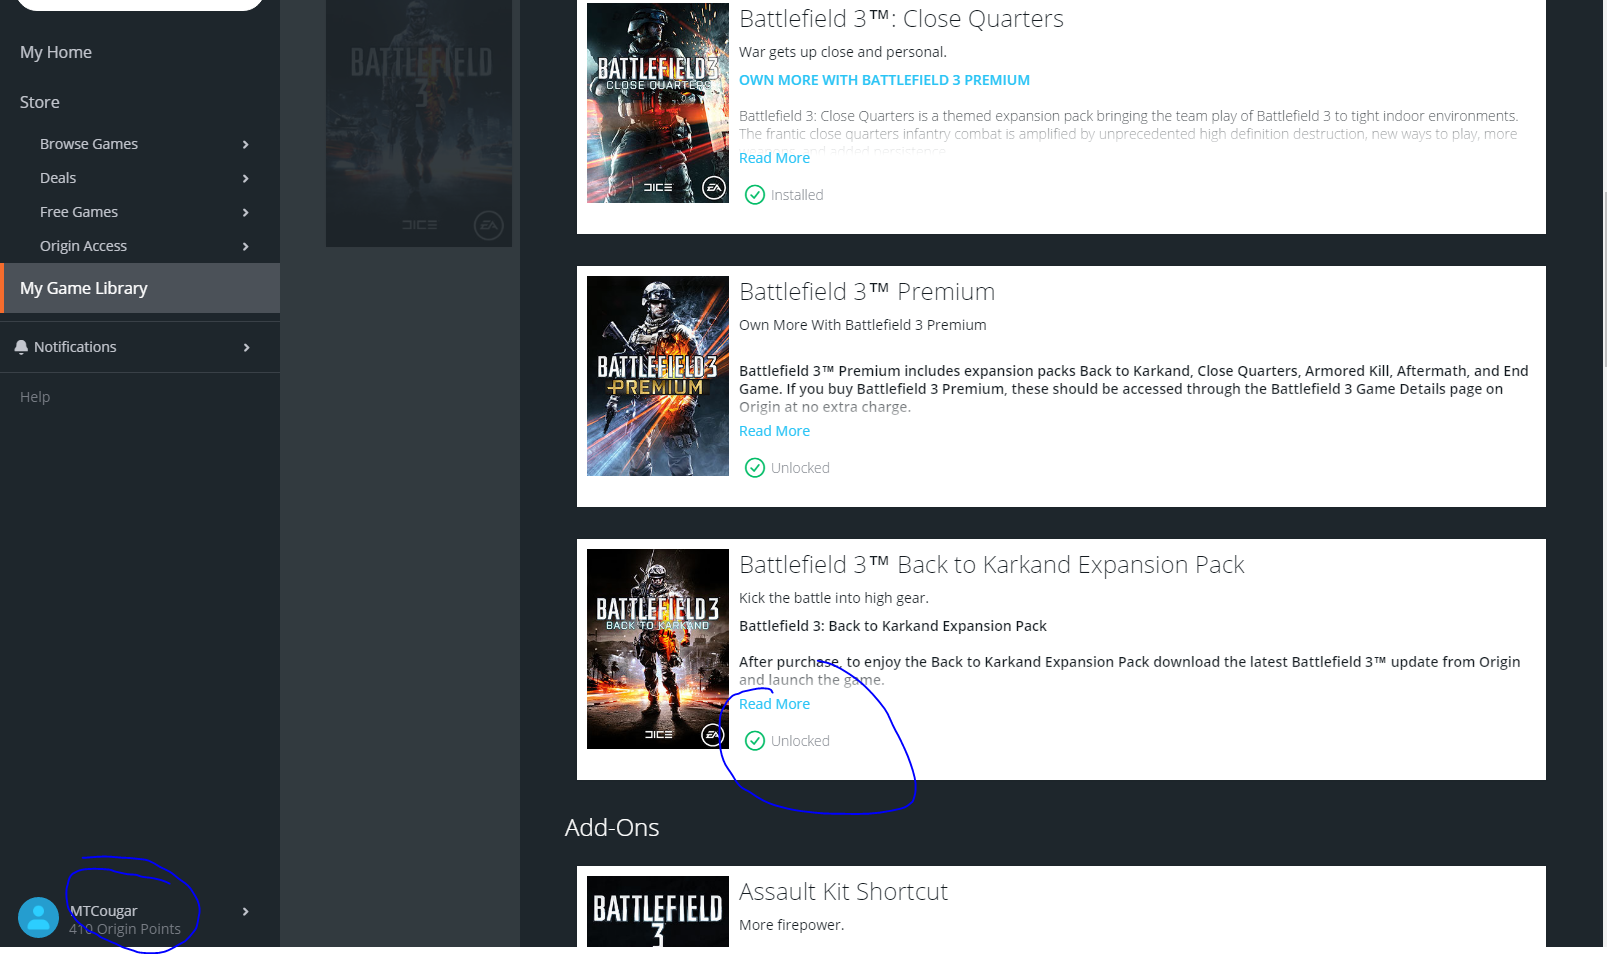Click 410 Origin Points text
Viewport: 1607px width, 954px height.
click(125, 929)
